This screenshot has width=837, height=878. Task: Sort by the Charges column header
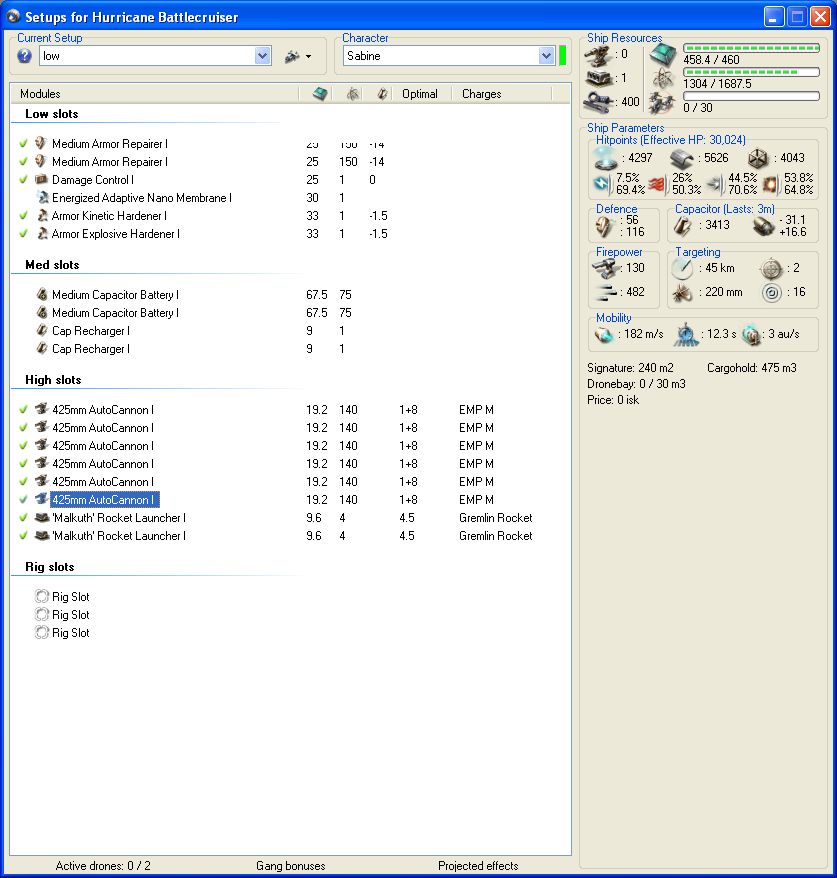point(481,94)
